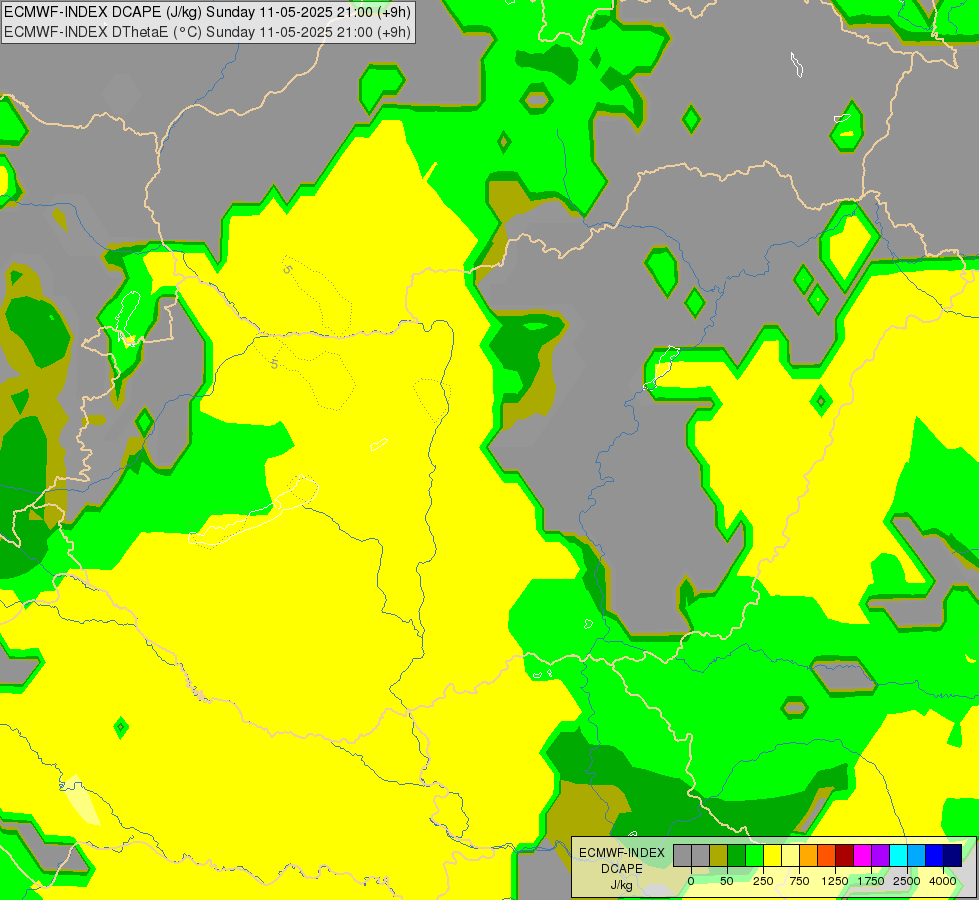The height and width of the screenshot is (900, 979).
Task: Click the legend value '1250'
Action: (835, 881)
